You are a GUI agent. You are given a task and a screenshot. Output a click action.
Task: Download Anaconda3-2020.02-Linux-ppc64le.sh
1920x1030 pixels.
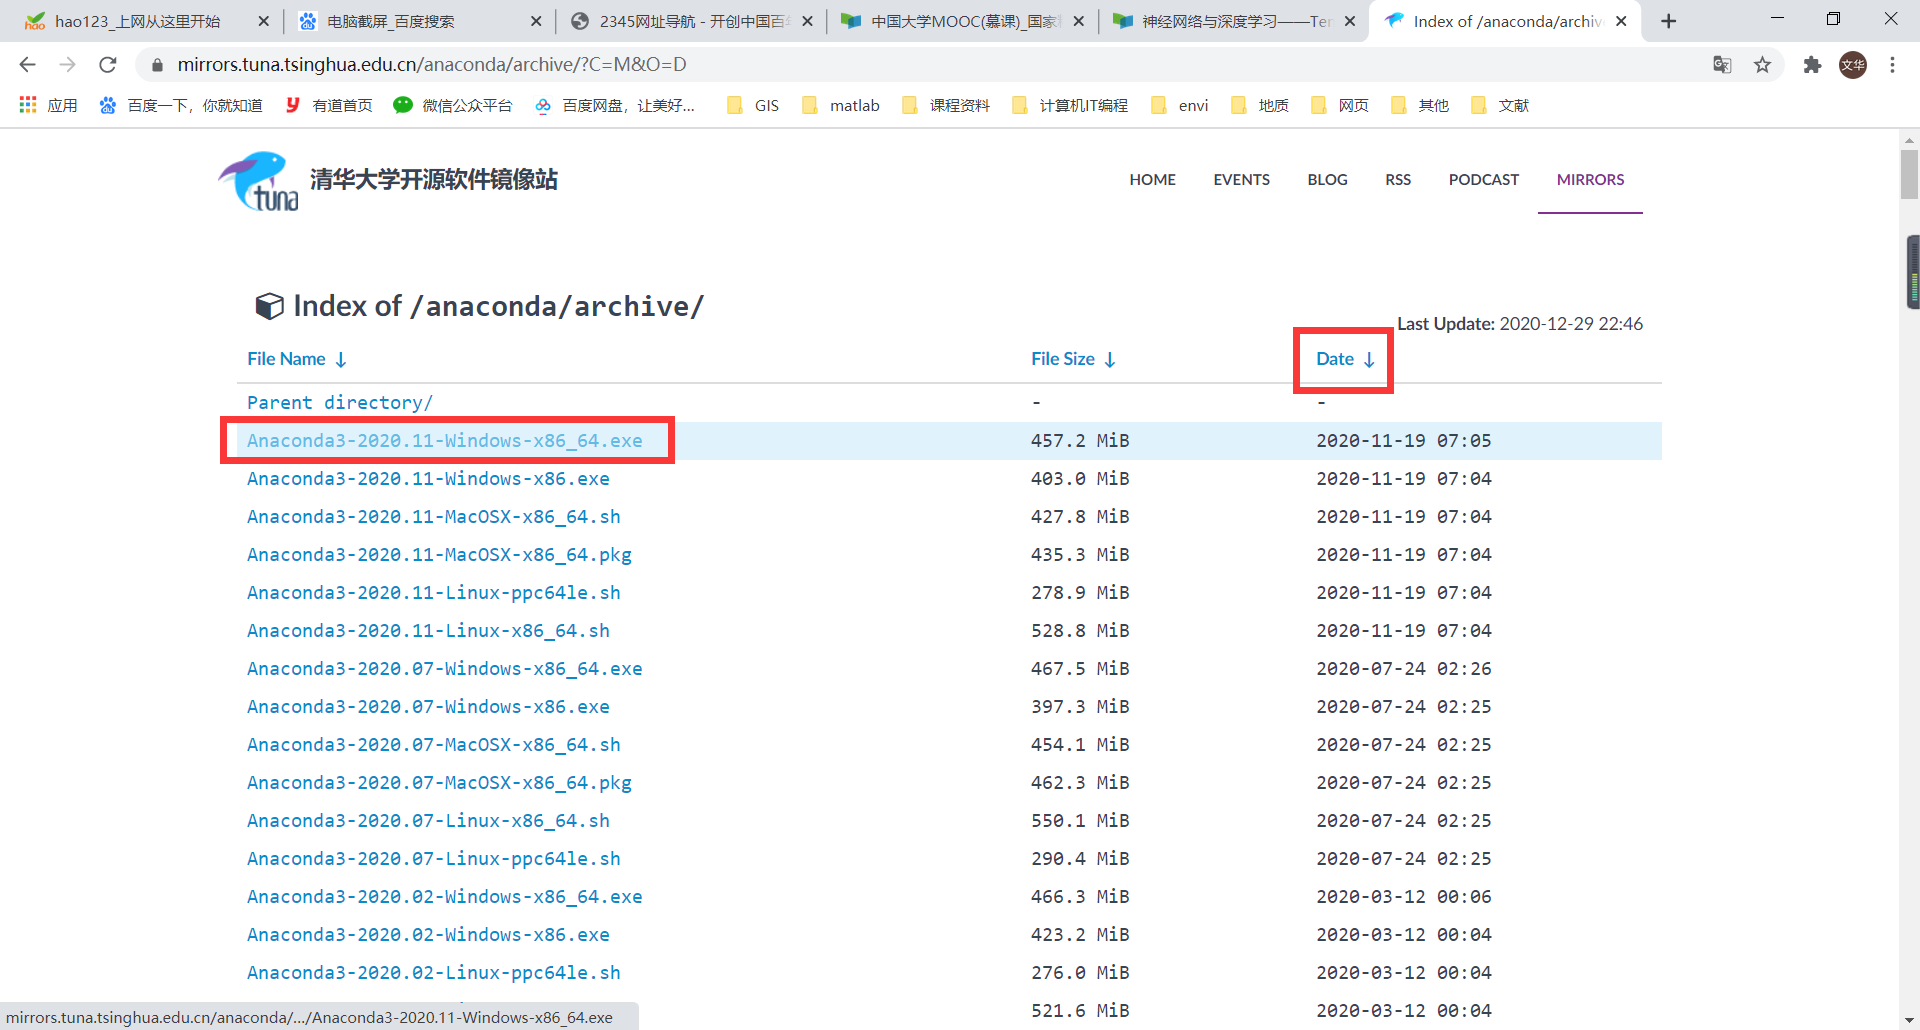pos(434,973)
